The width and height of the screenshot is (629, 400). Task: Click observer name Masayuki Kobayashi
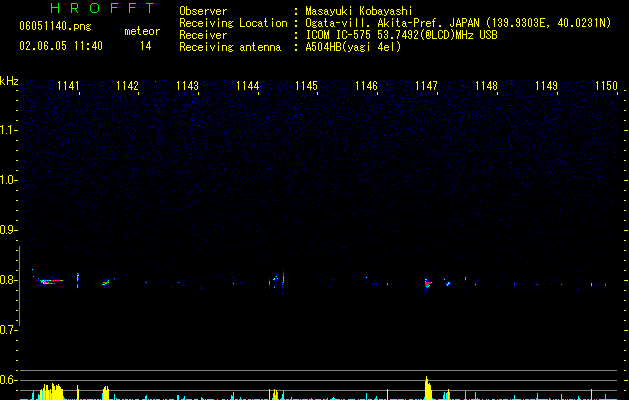tap(359, 11)
